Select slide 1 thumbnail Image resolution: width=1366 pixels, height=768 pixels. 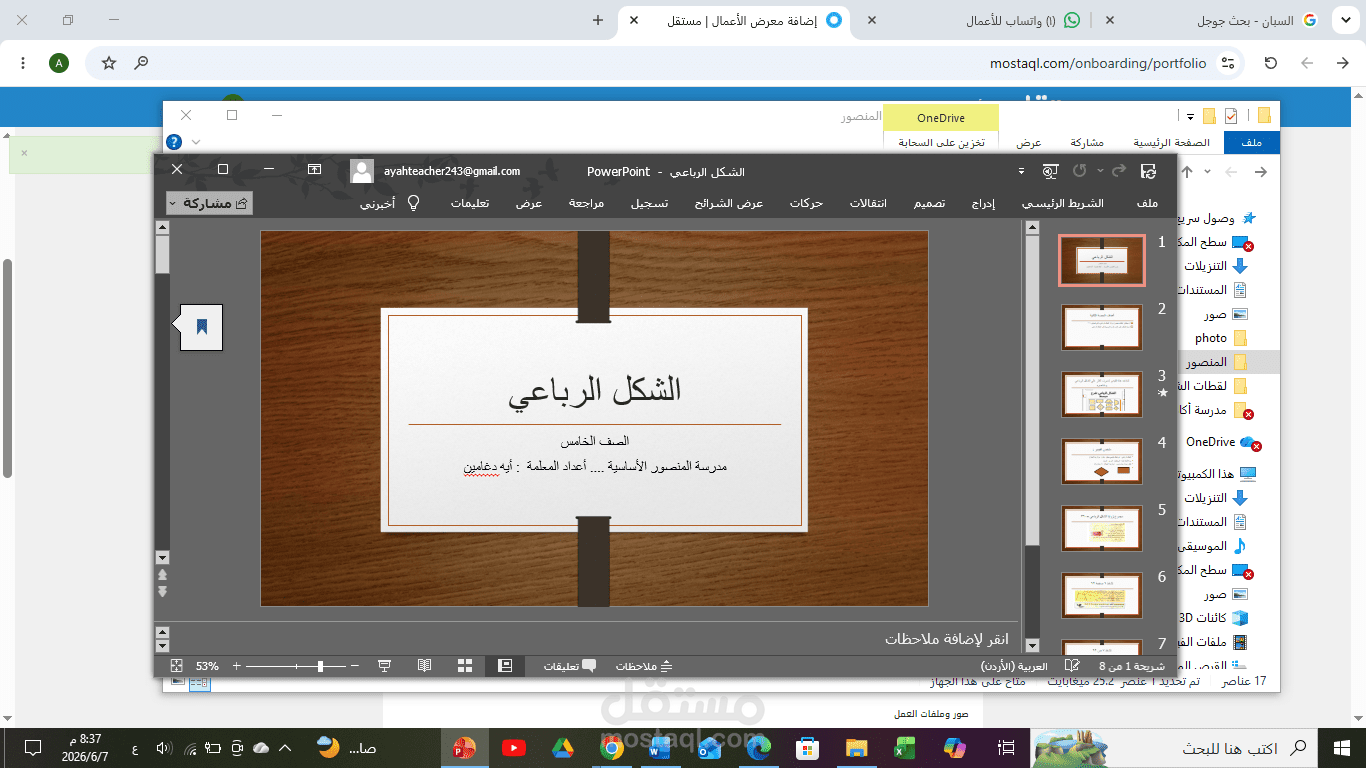pyautogui.click(x=1101, y=261)
